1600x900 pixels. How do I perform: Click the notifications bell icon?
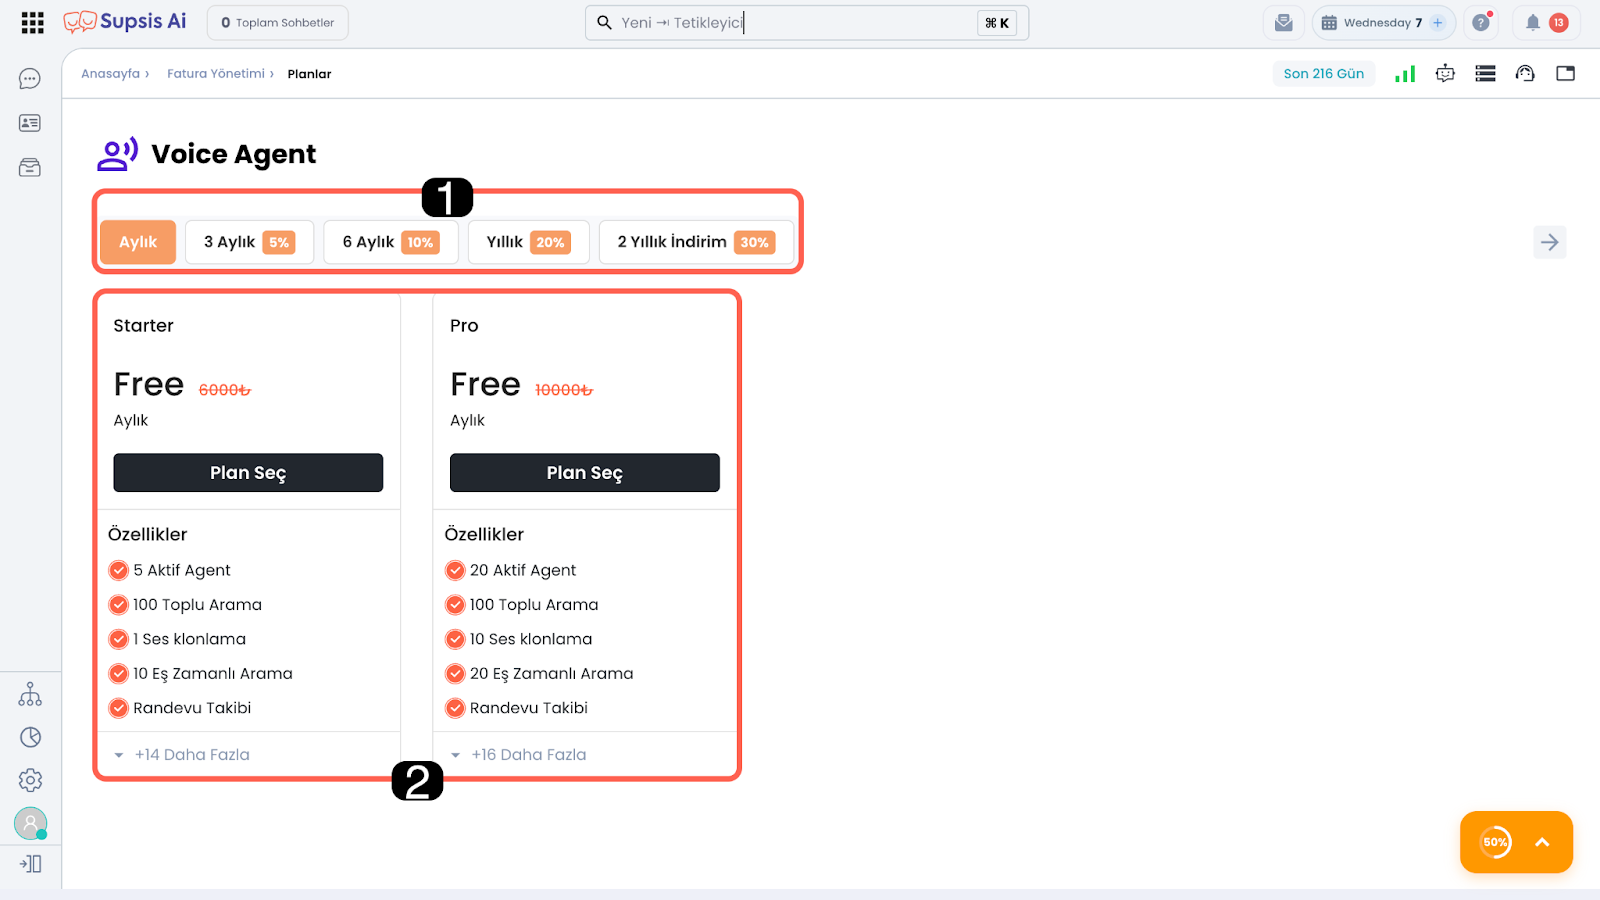[x=1532, y=23]
